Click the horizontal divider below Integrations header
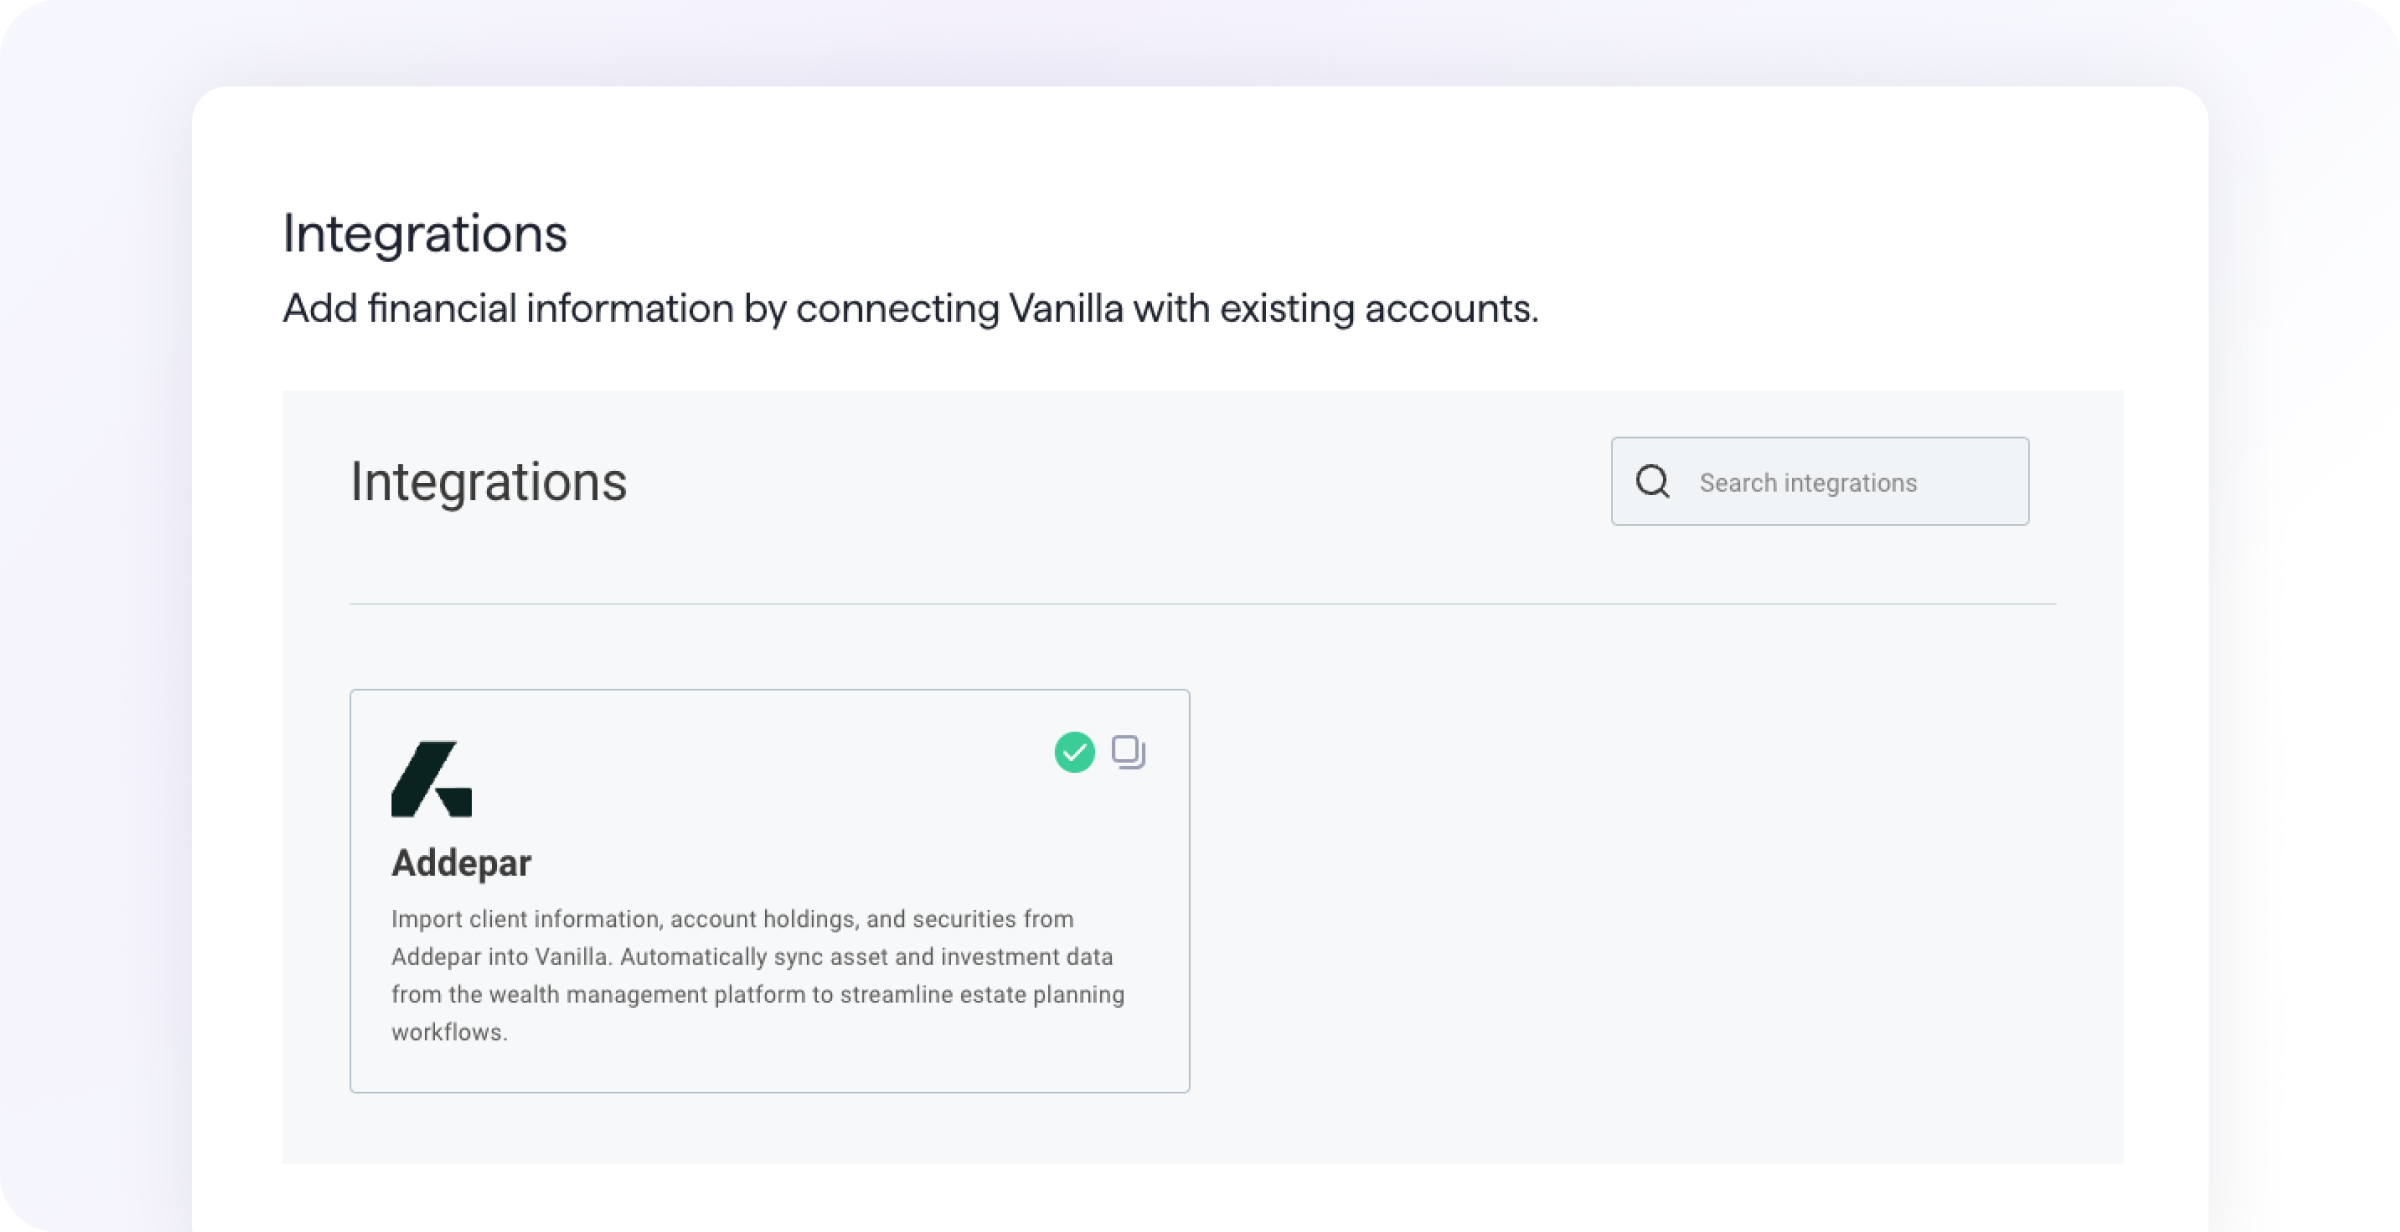Screen dimensions: 2400x1232 (1202, 604)
